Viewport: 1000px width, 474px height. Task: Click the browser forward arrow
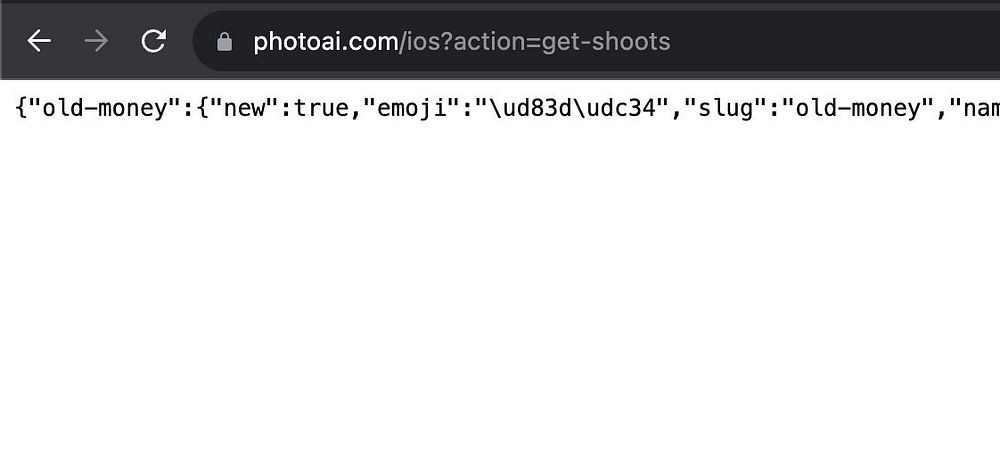click(x=96, y=41)
